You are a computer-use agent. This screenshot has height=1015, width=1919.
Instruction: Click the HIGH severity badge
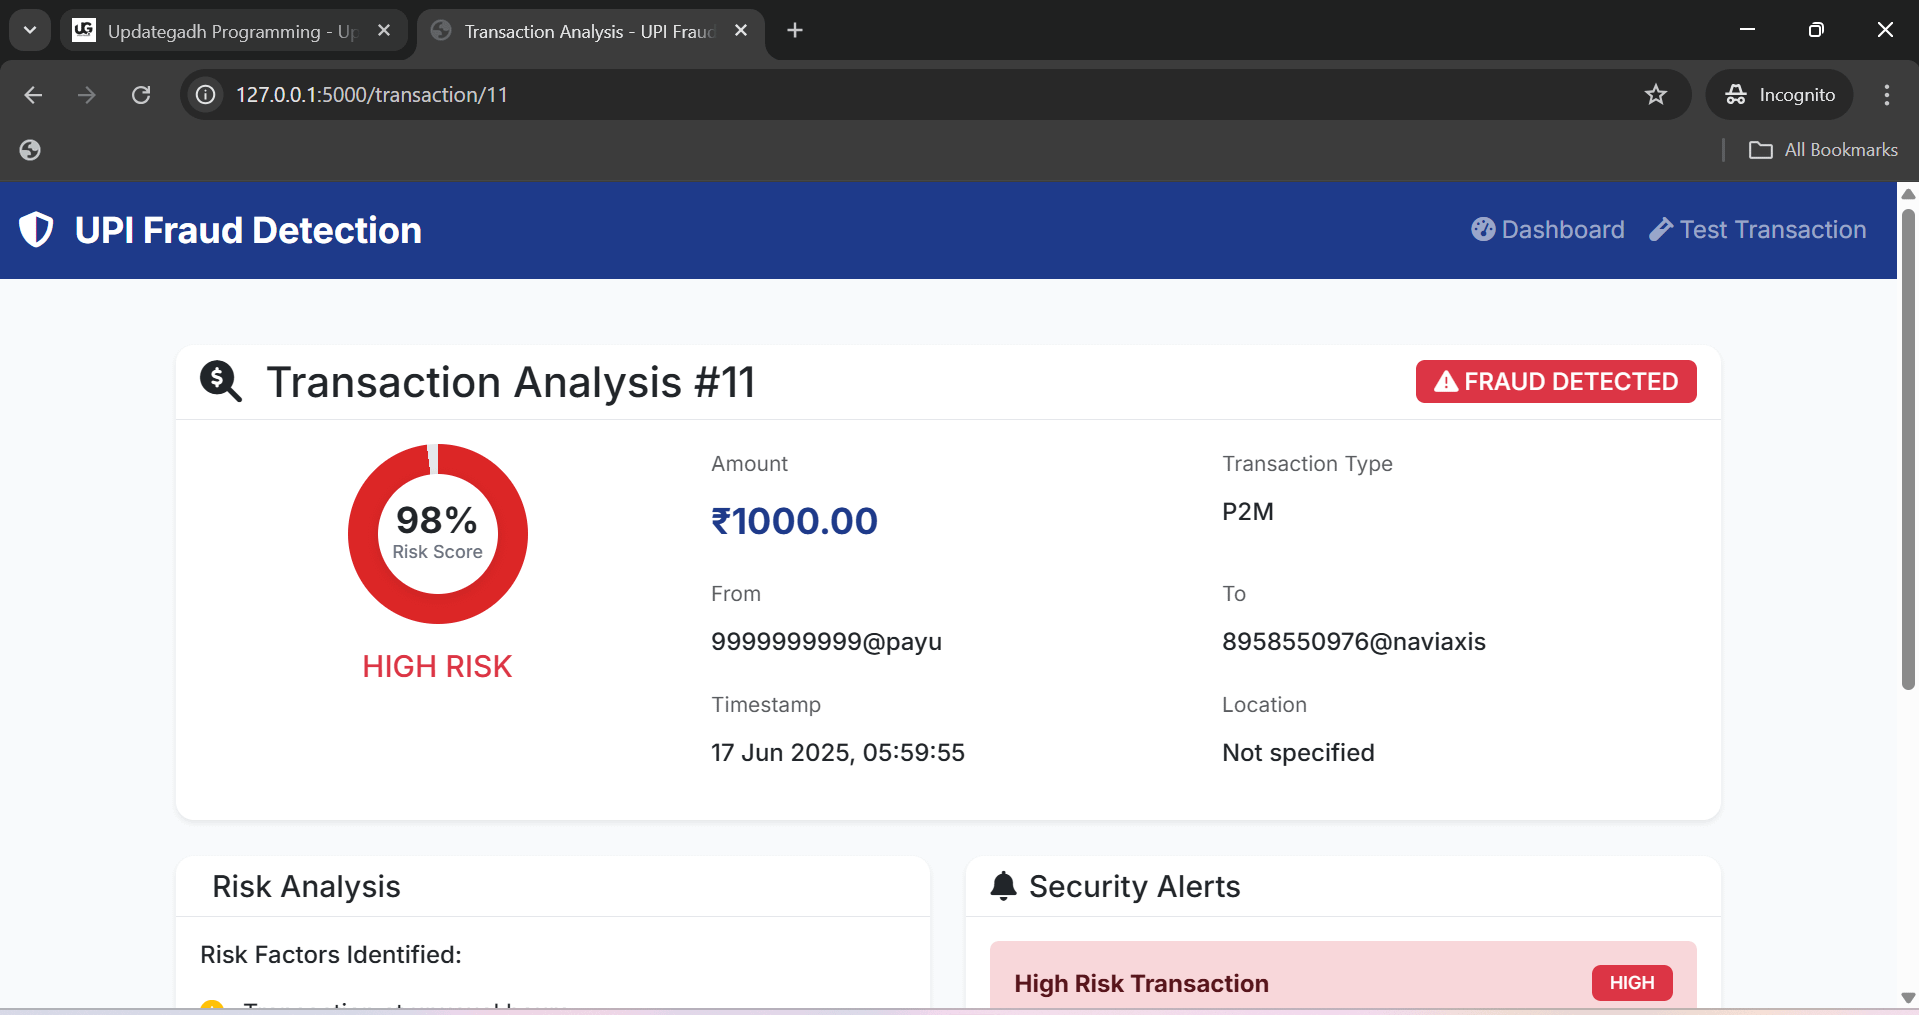(1631, 983)
